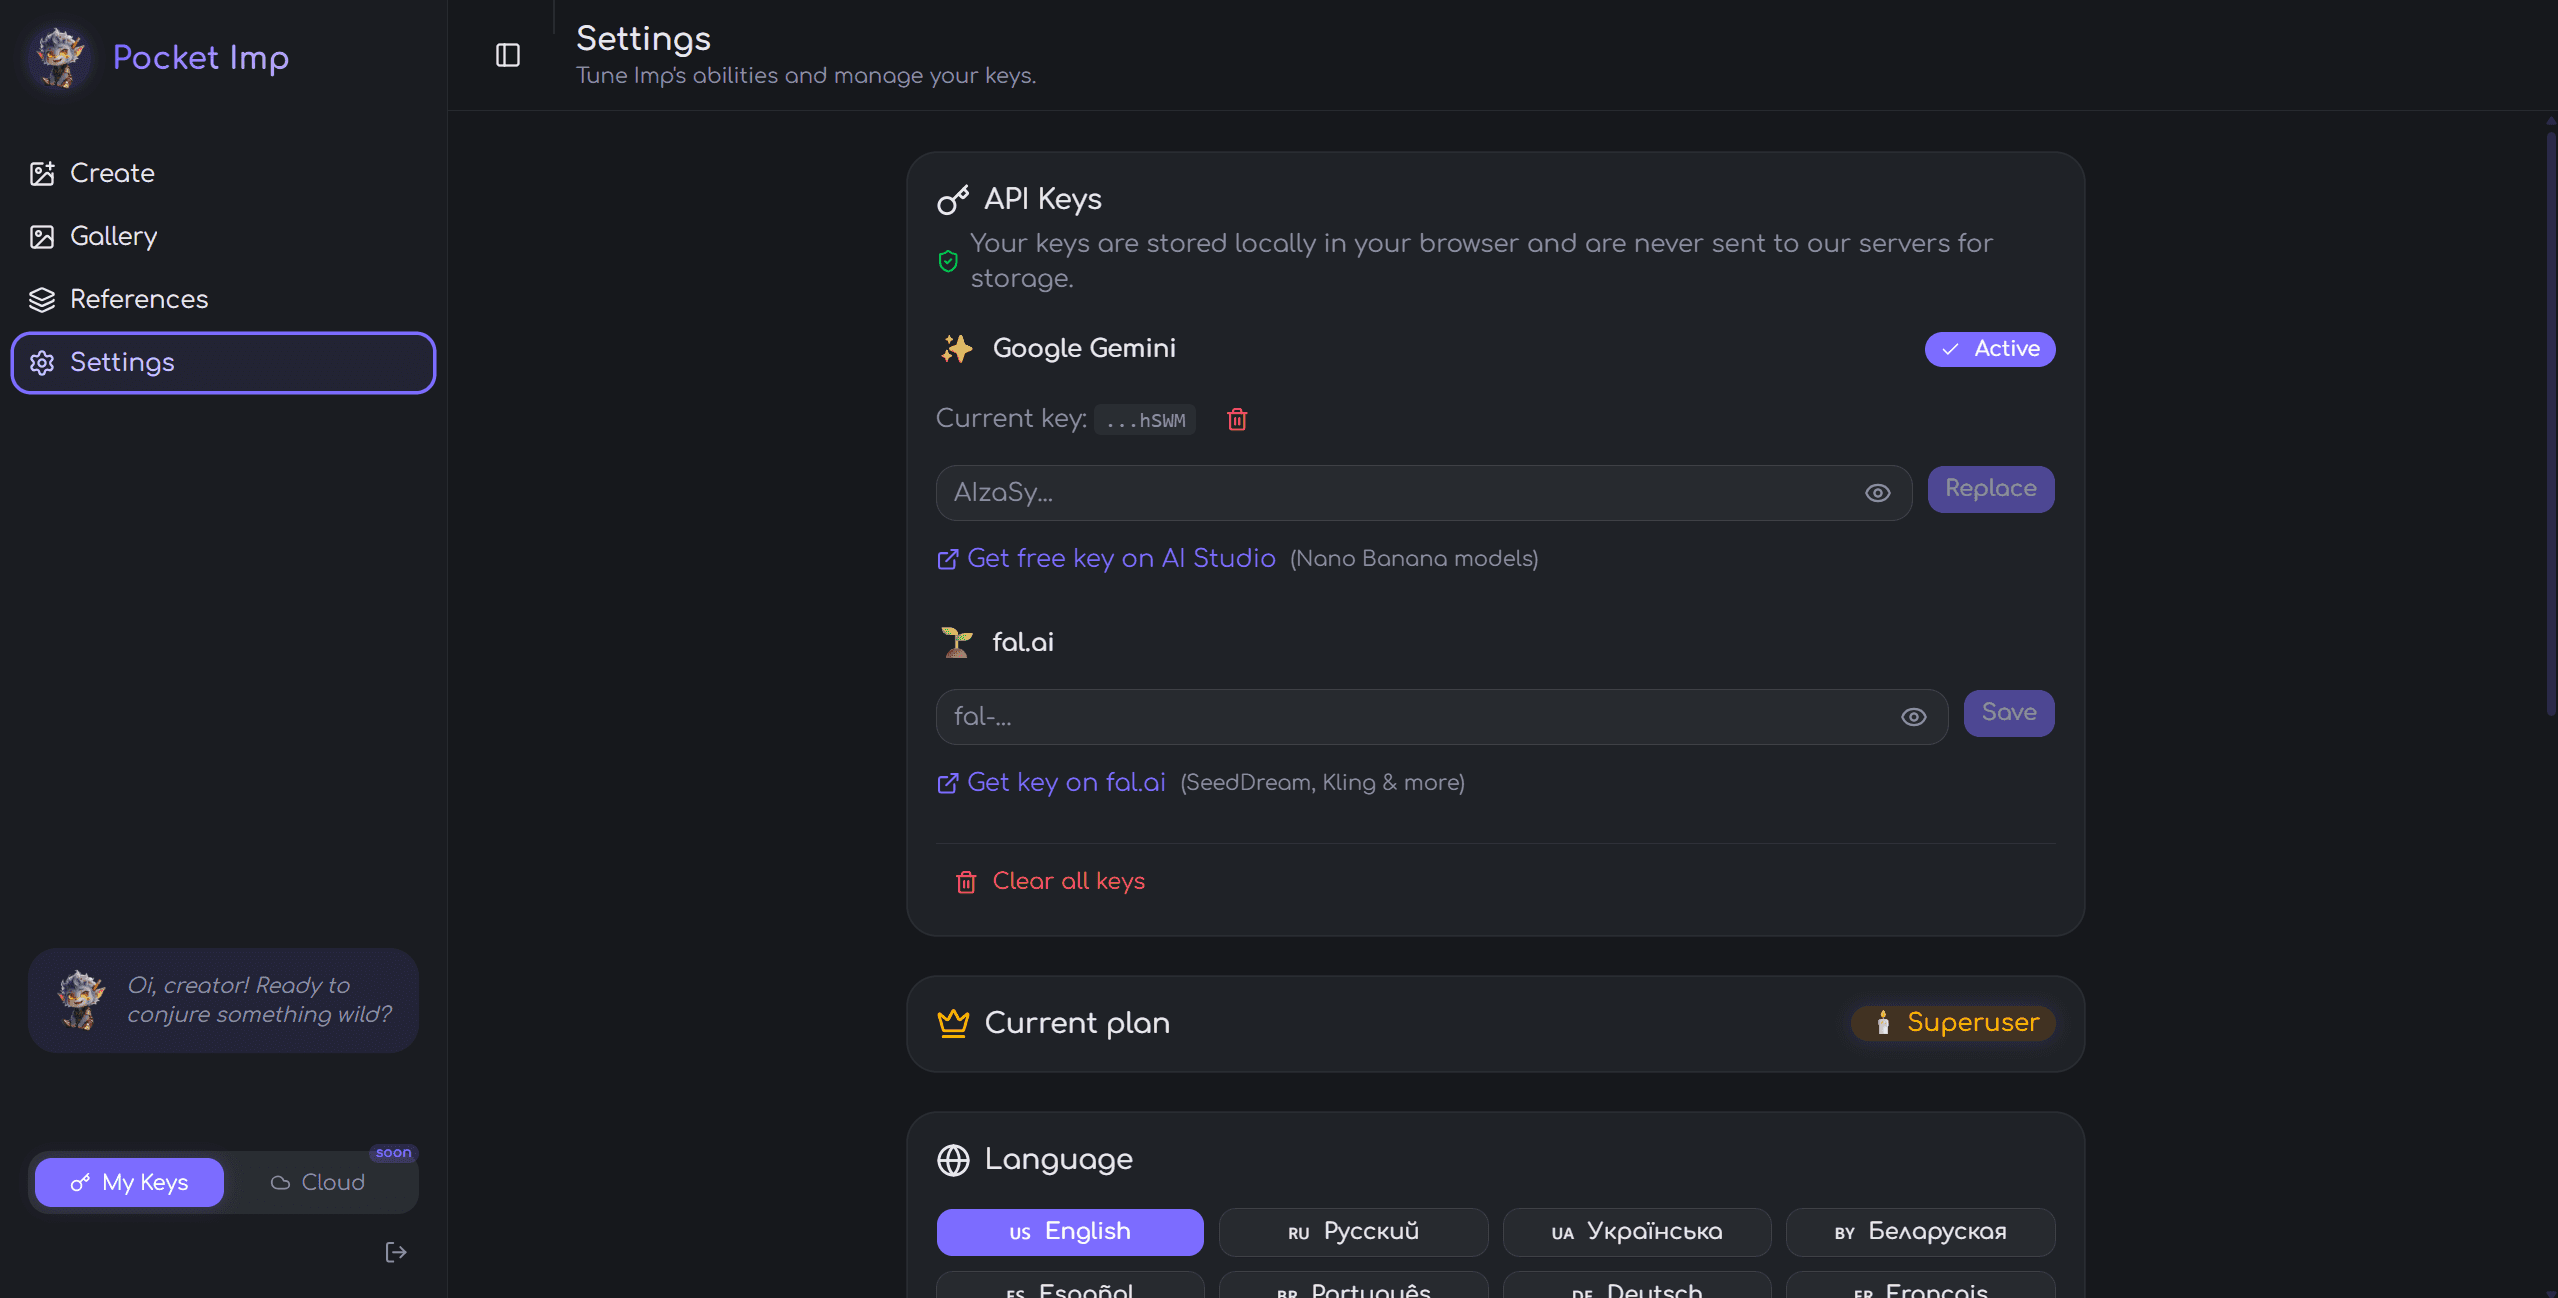The height and width of the screenshot is (1298, 2558).
Task: Delete the current Gemini key trash icon
Action: point(1237,419)
